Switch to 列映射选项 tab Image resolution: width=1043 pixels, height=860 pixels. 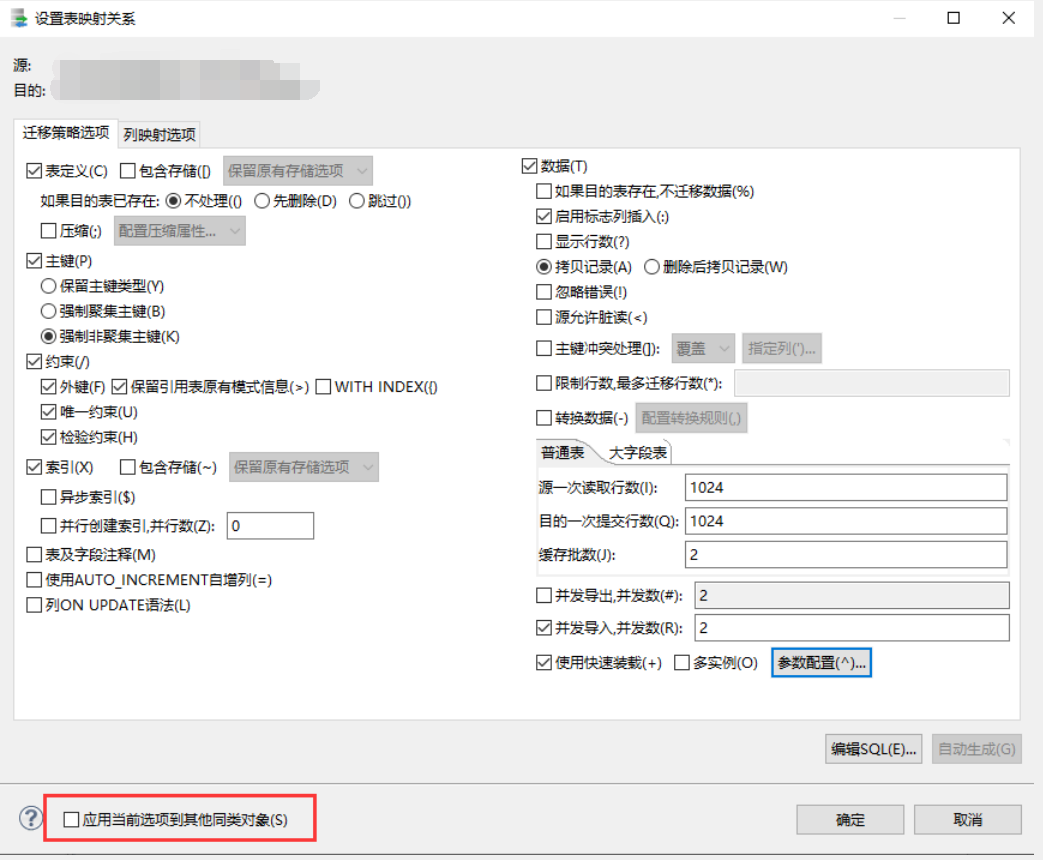(160, 135)
